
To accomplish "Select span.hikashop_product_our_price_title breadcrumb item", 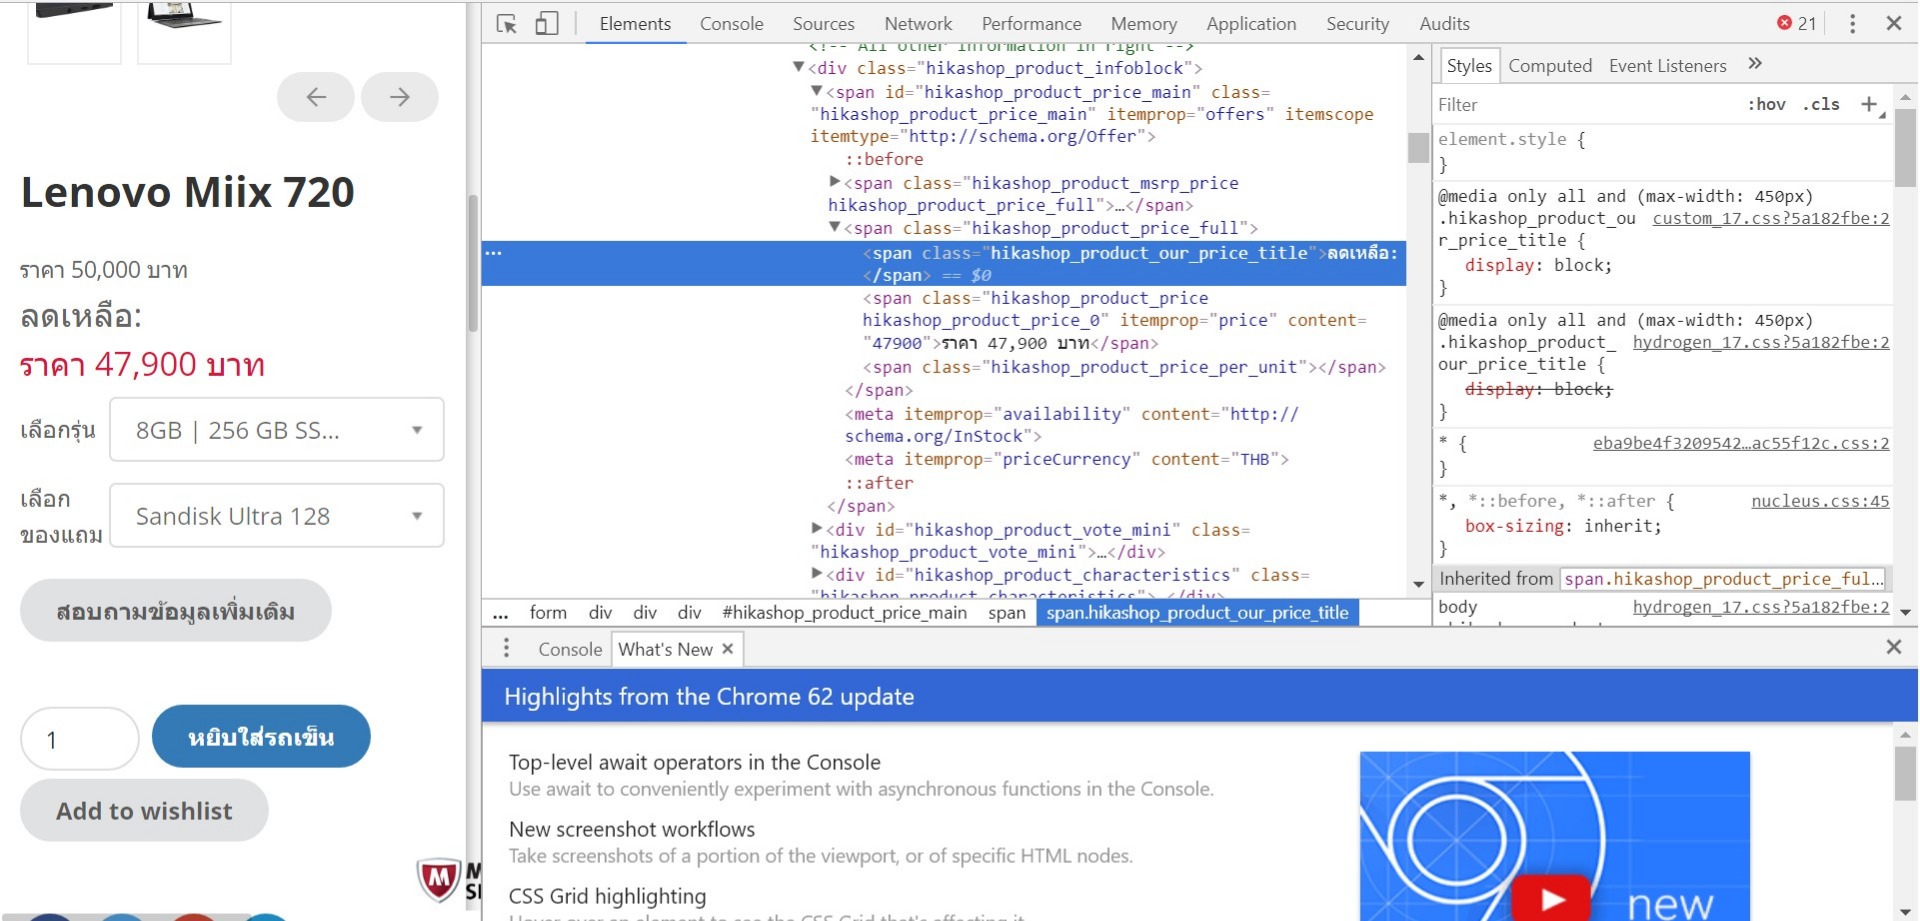I will pos(1198,613).
